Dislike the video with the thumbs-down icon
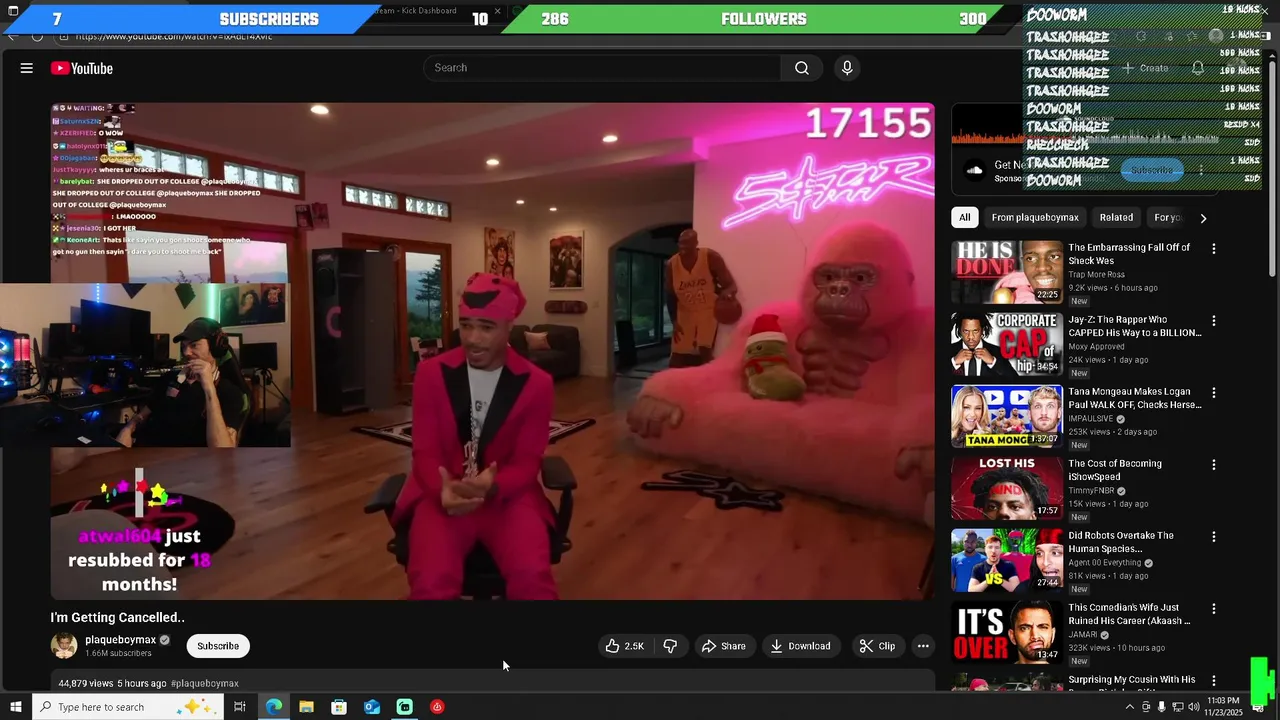 point(670,646)
